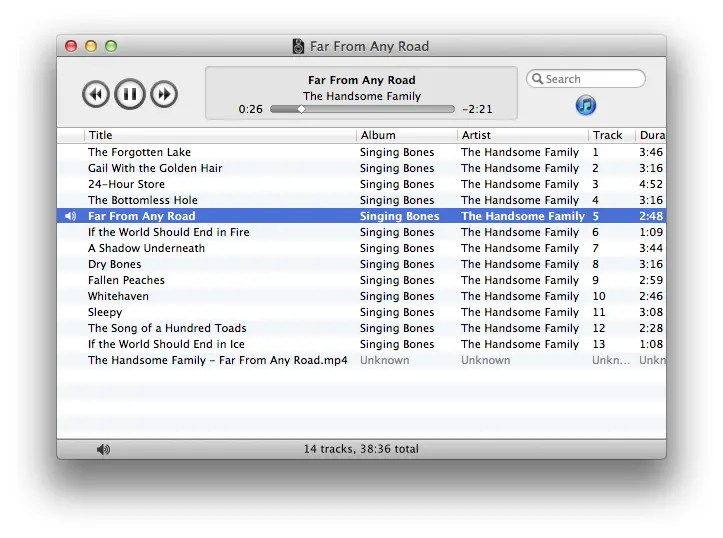Skip to next track with forward button
723x538 pixels.
pyautogui.click(x=164, y=94)
